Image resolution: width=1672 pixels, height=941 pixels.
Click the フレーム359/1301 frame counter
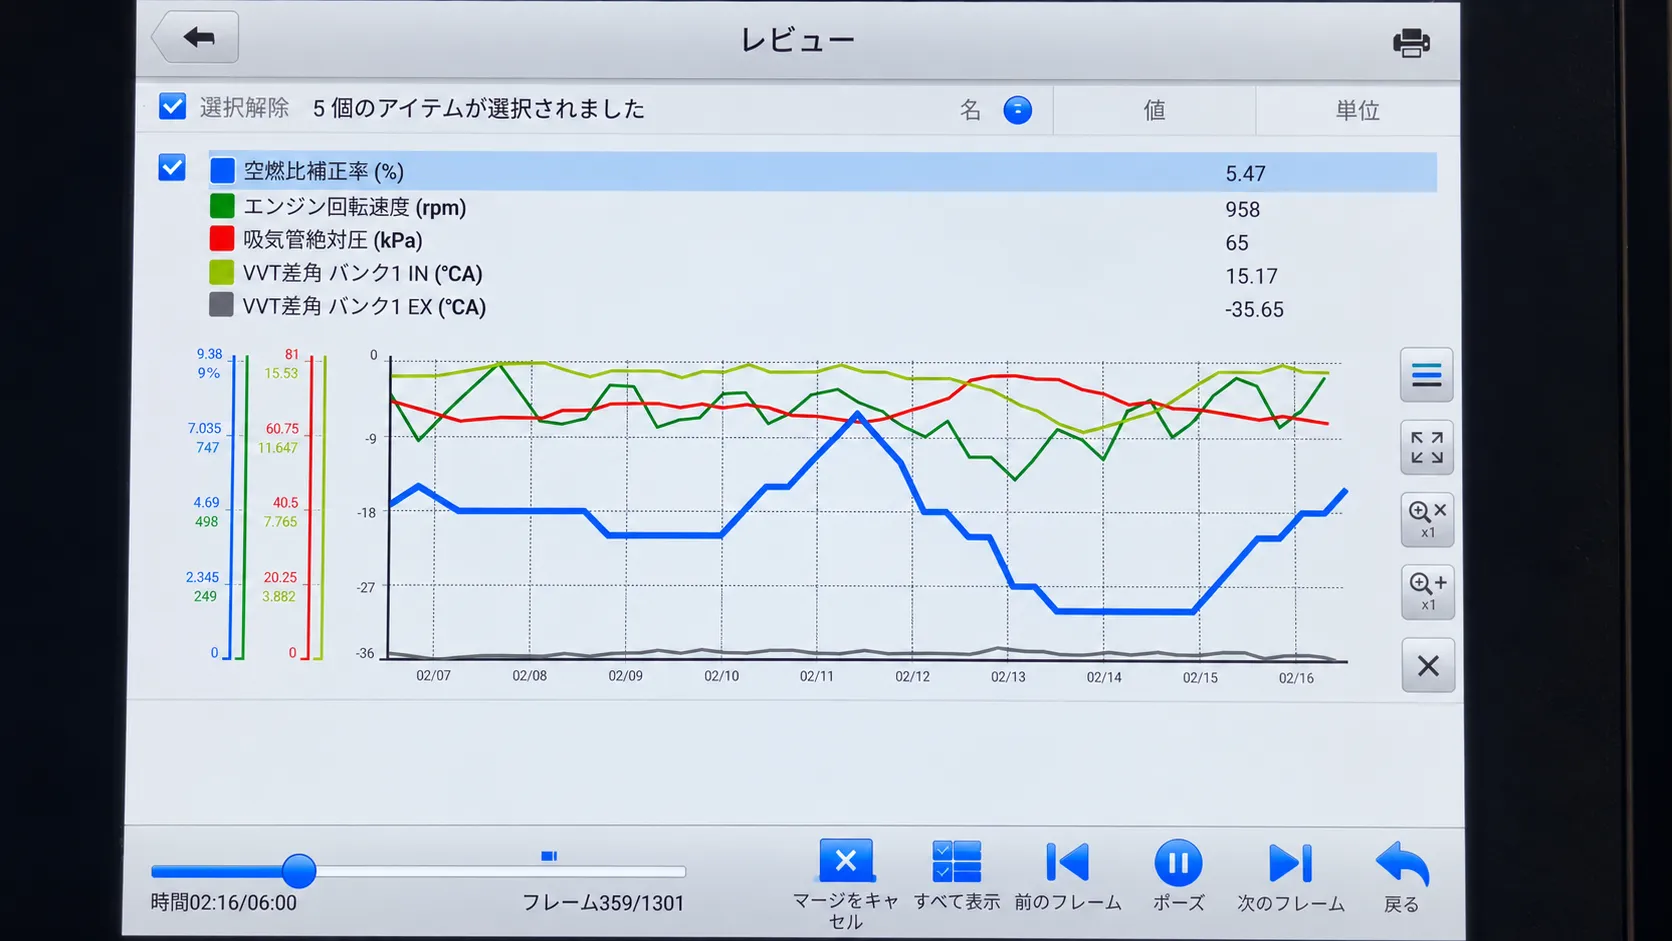point(603,903)
